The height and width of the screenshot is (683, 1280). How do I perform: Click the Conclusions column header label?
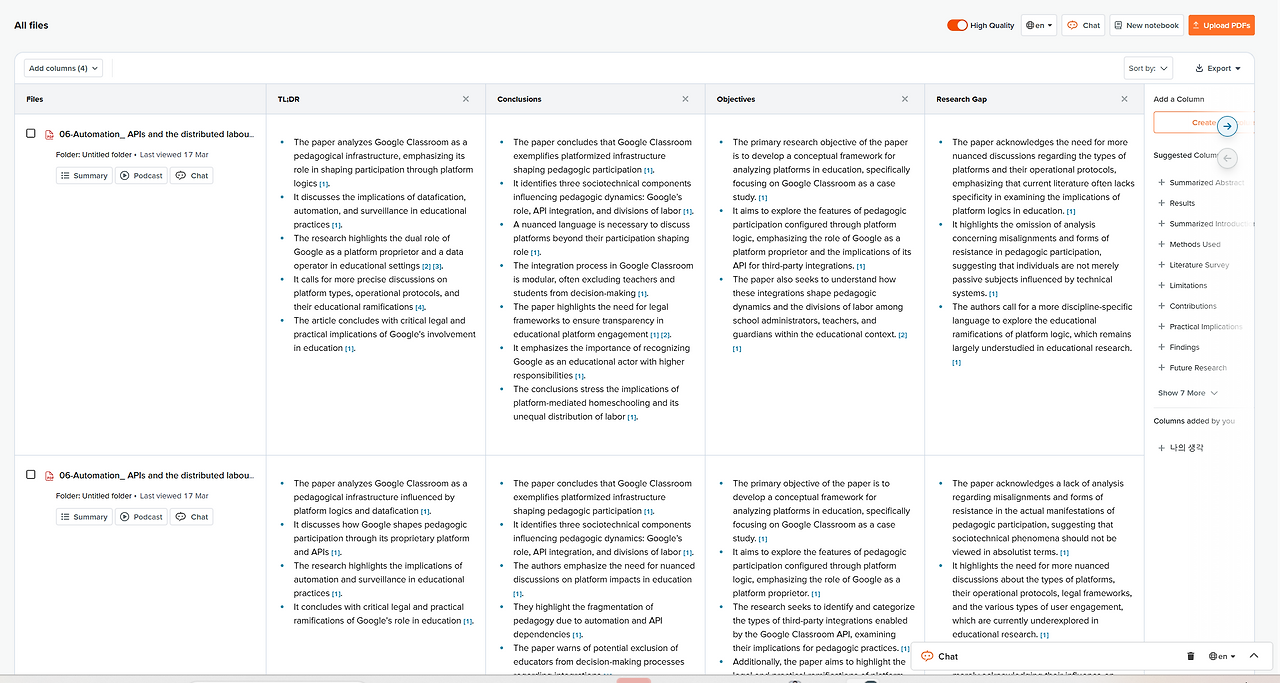click(x=519, y=99)
